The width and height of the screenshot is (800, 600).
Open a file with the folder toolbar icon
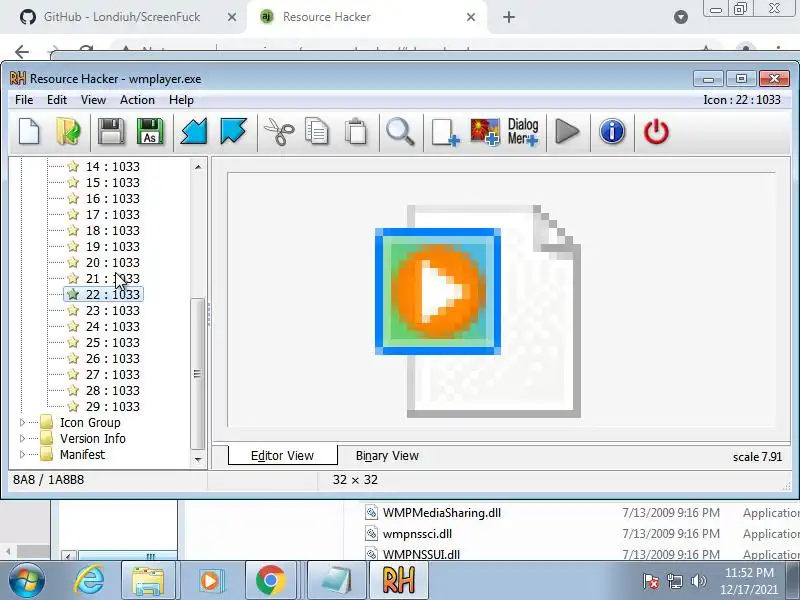(x=68, y=132)
